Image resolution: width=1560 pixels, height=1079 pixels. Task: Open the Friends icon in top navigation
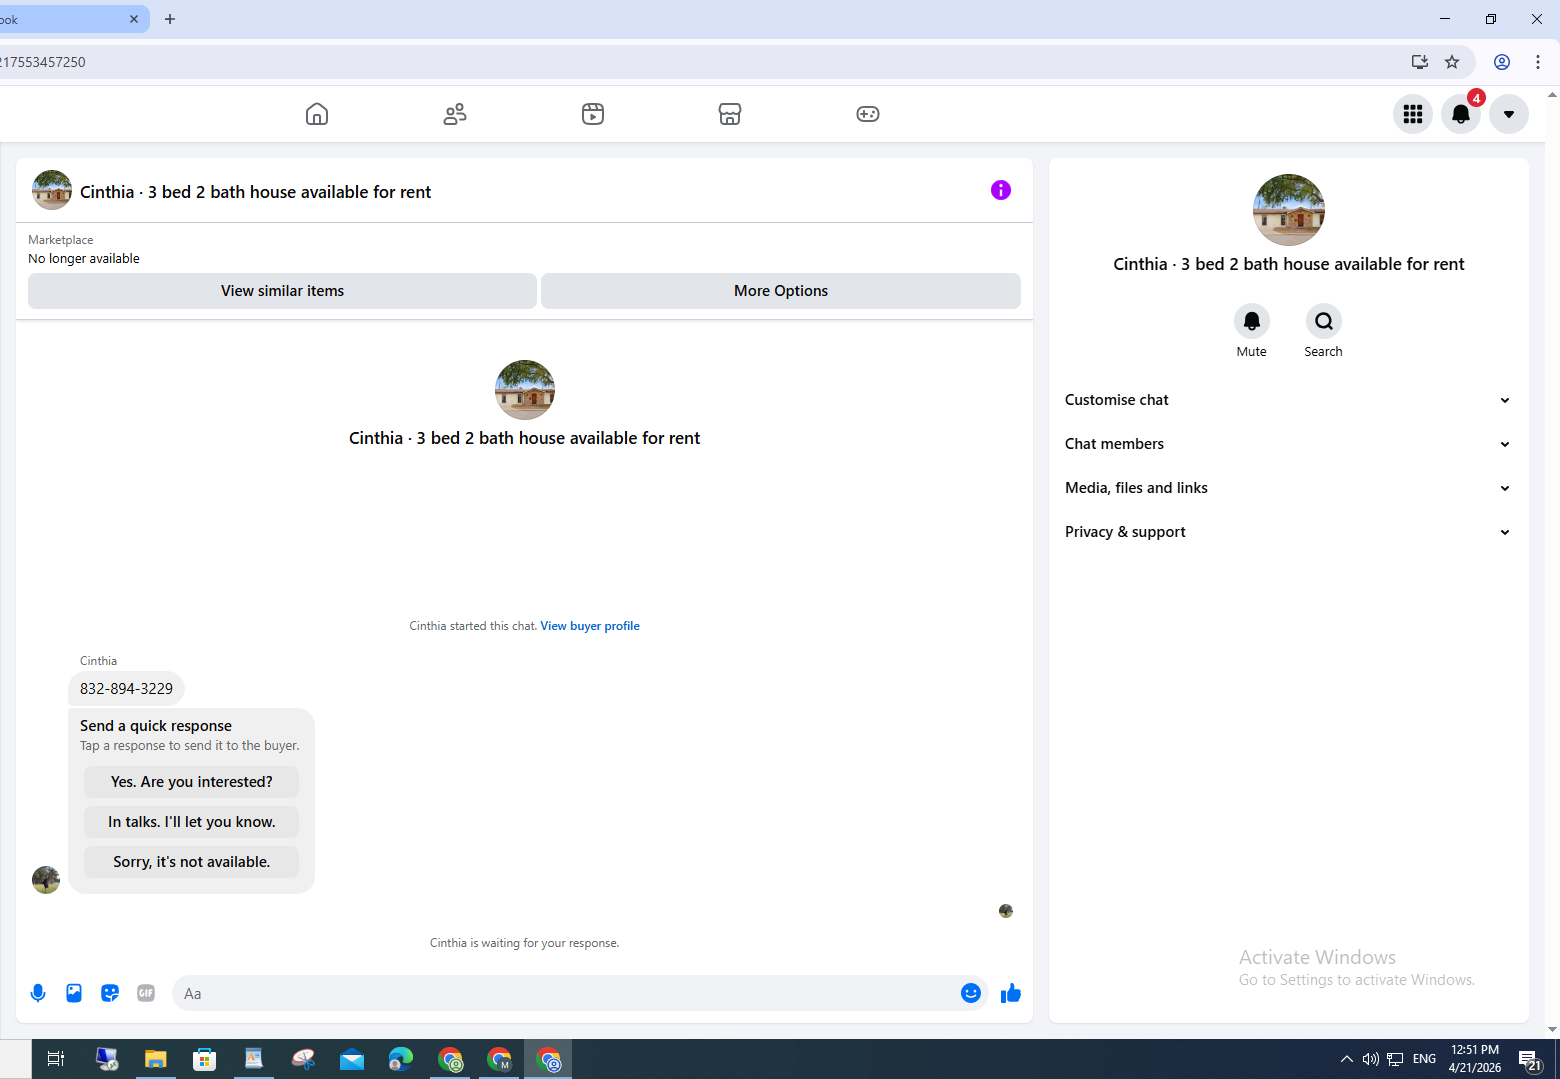click(455, 114)
